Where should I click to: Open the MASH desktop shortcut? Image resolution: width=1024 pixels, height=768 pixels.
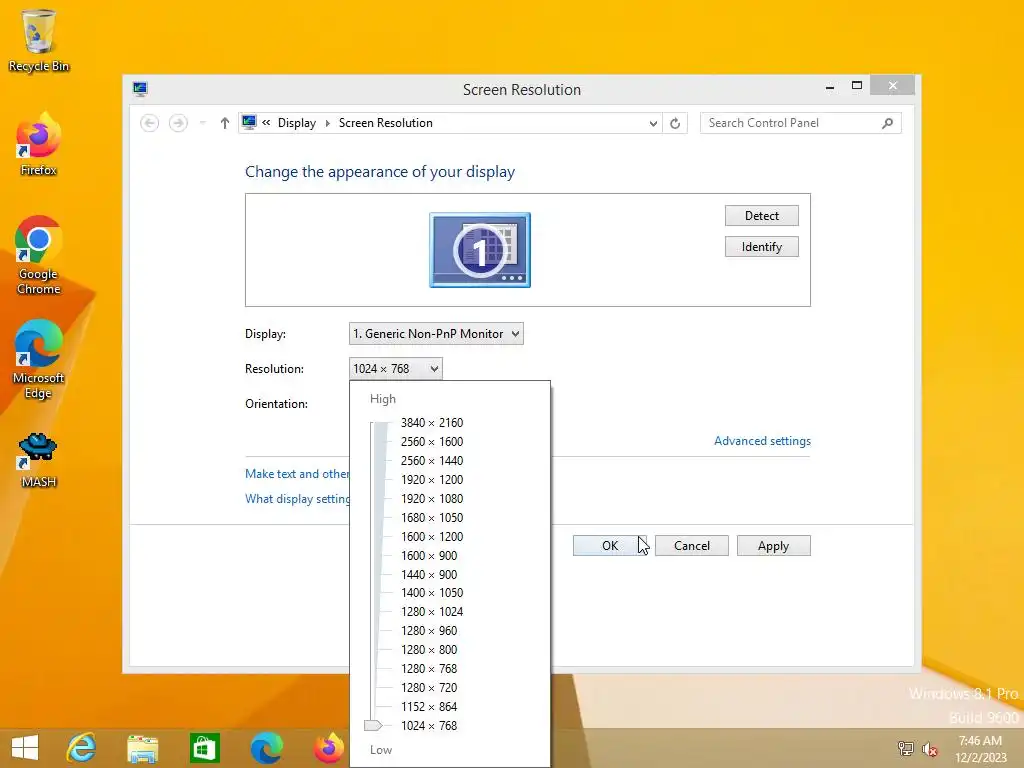pyautogui.click(x=39, y=460)
